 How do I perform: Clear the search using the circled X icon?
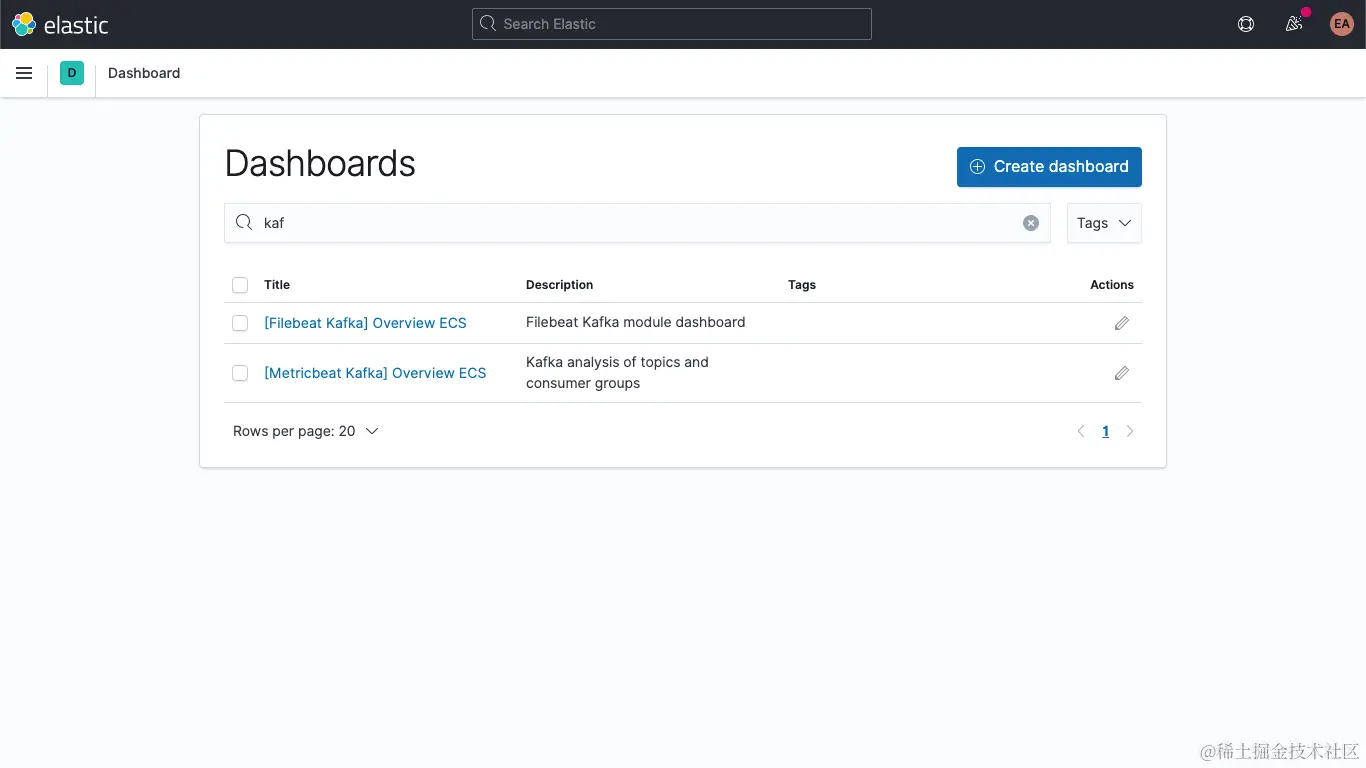tap(1031, 223)
